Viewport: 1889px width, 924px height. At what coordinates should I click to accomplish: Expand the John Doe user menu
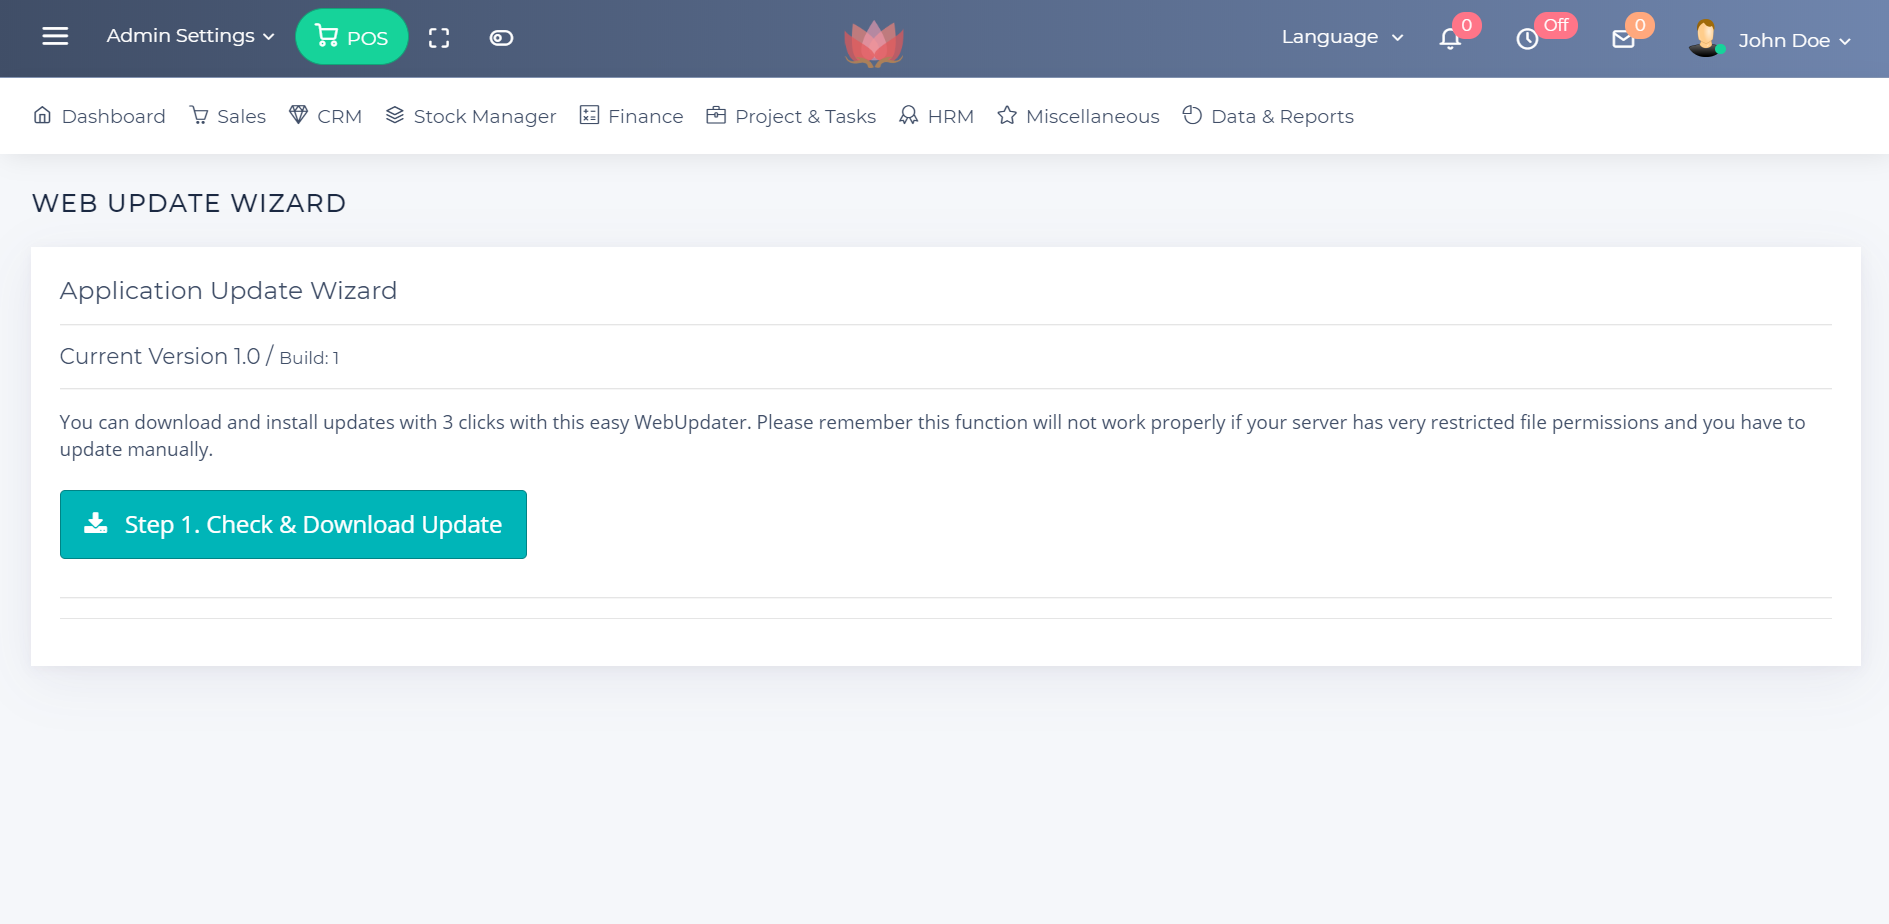[x=1794, y=41]
